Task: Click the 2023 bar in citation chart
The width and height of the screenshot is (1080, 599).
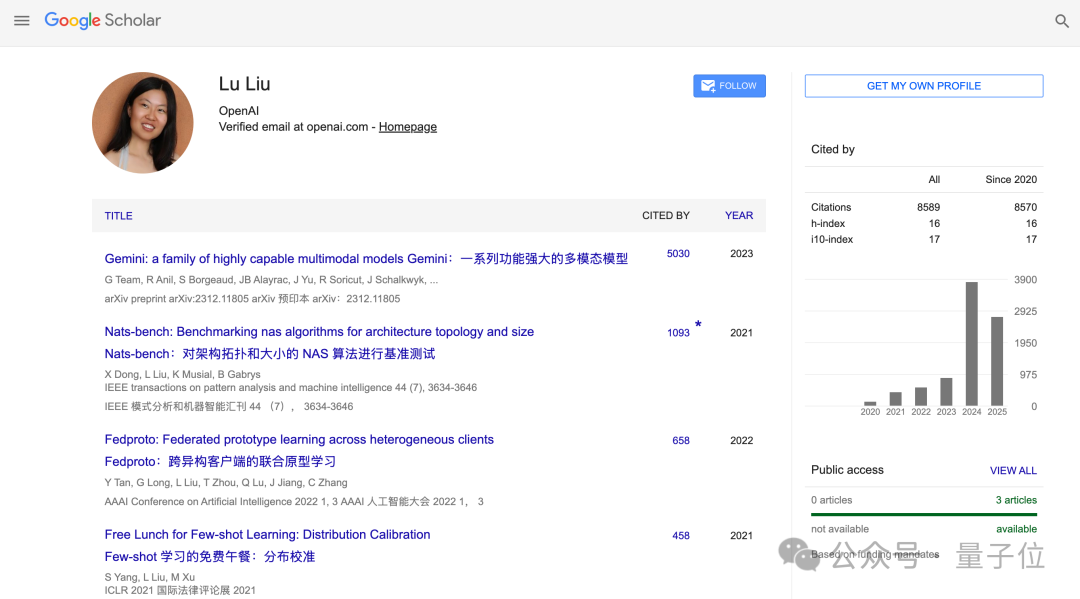Action: [x=946, y=392]
